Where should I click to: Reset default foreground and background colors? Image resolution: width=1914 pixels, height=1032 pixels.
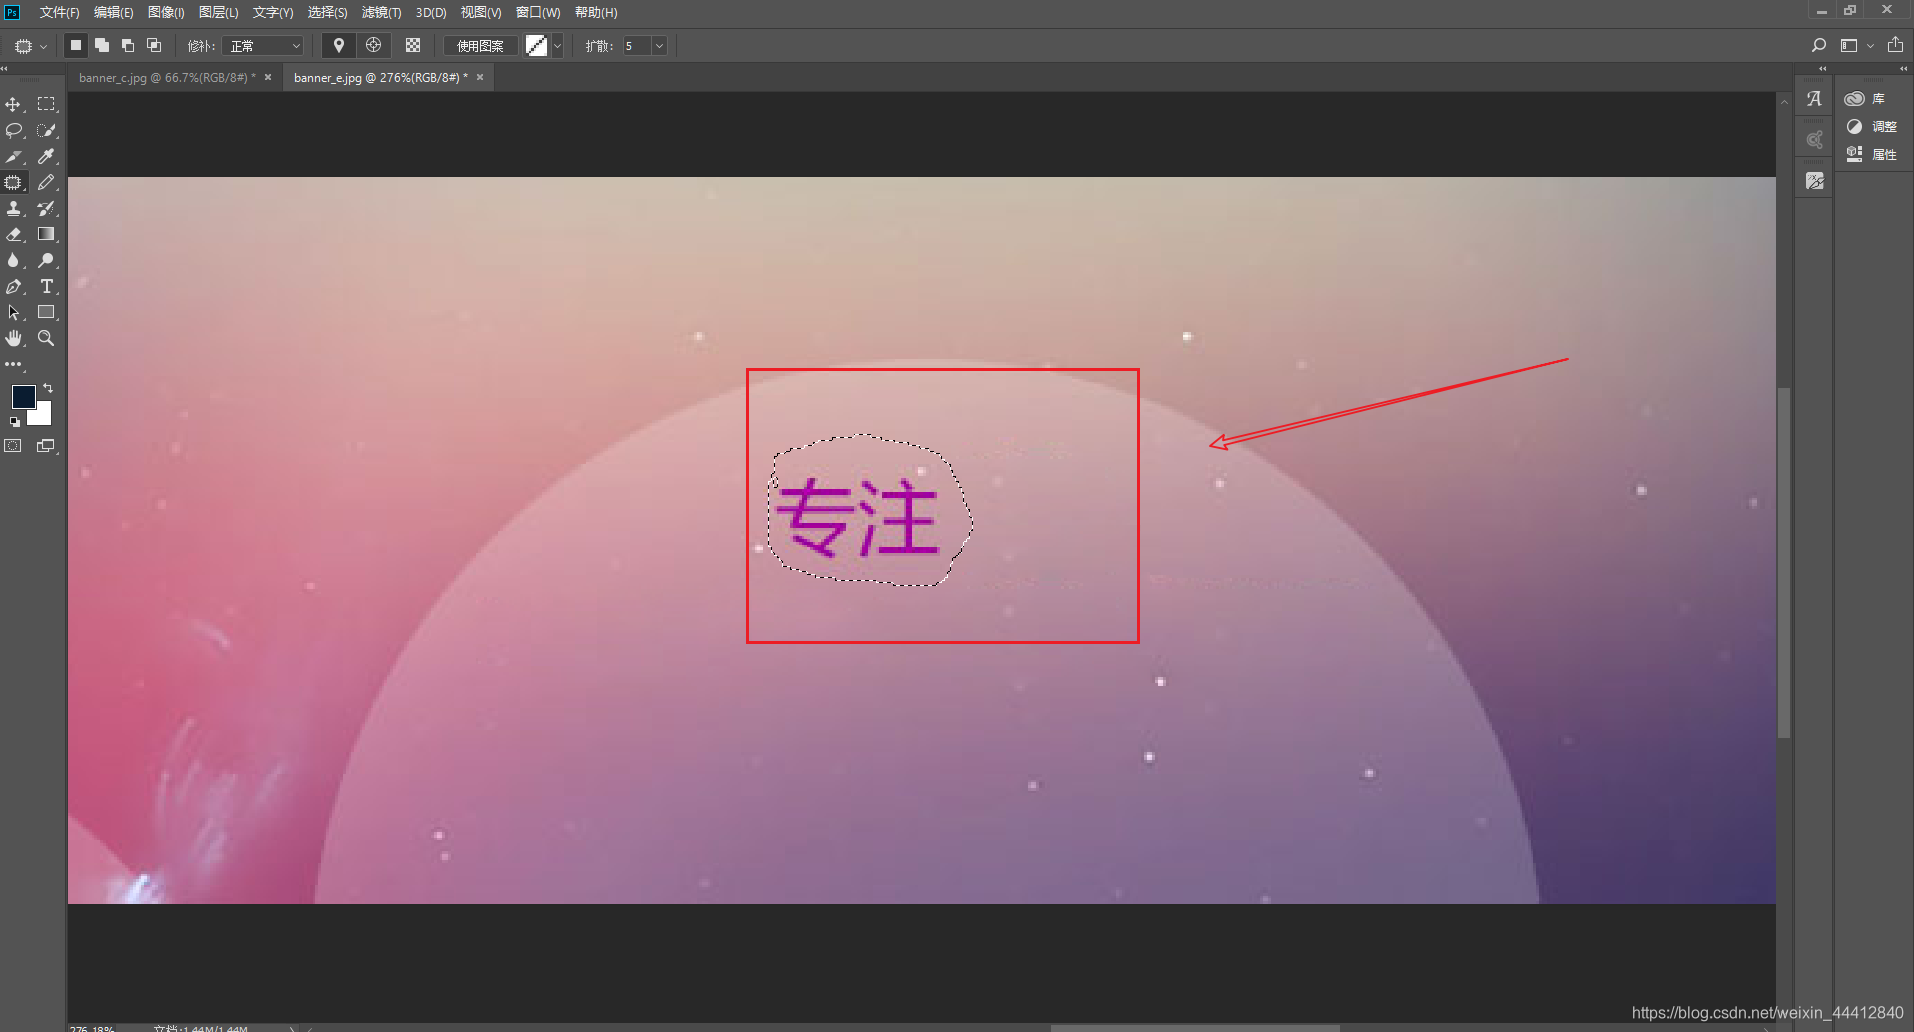coord(15,422)
